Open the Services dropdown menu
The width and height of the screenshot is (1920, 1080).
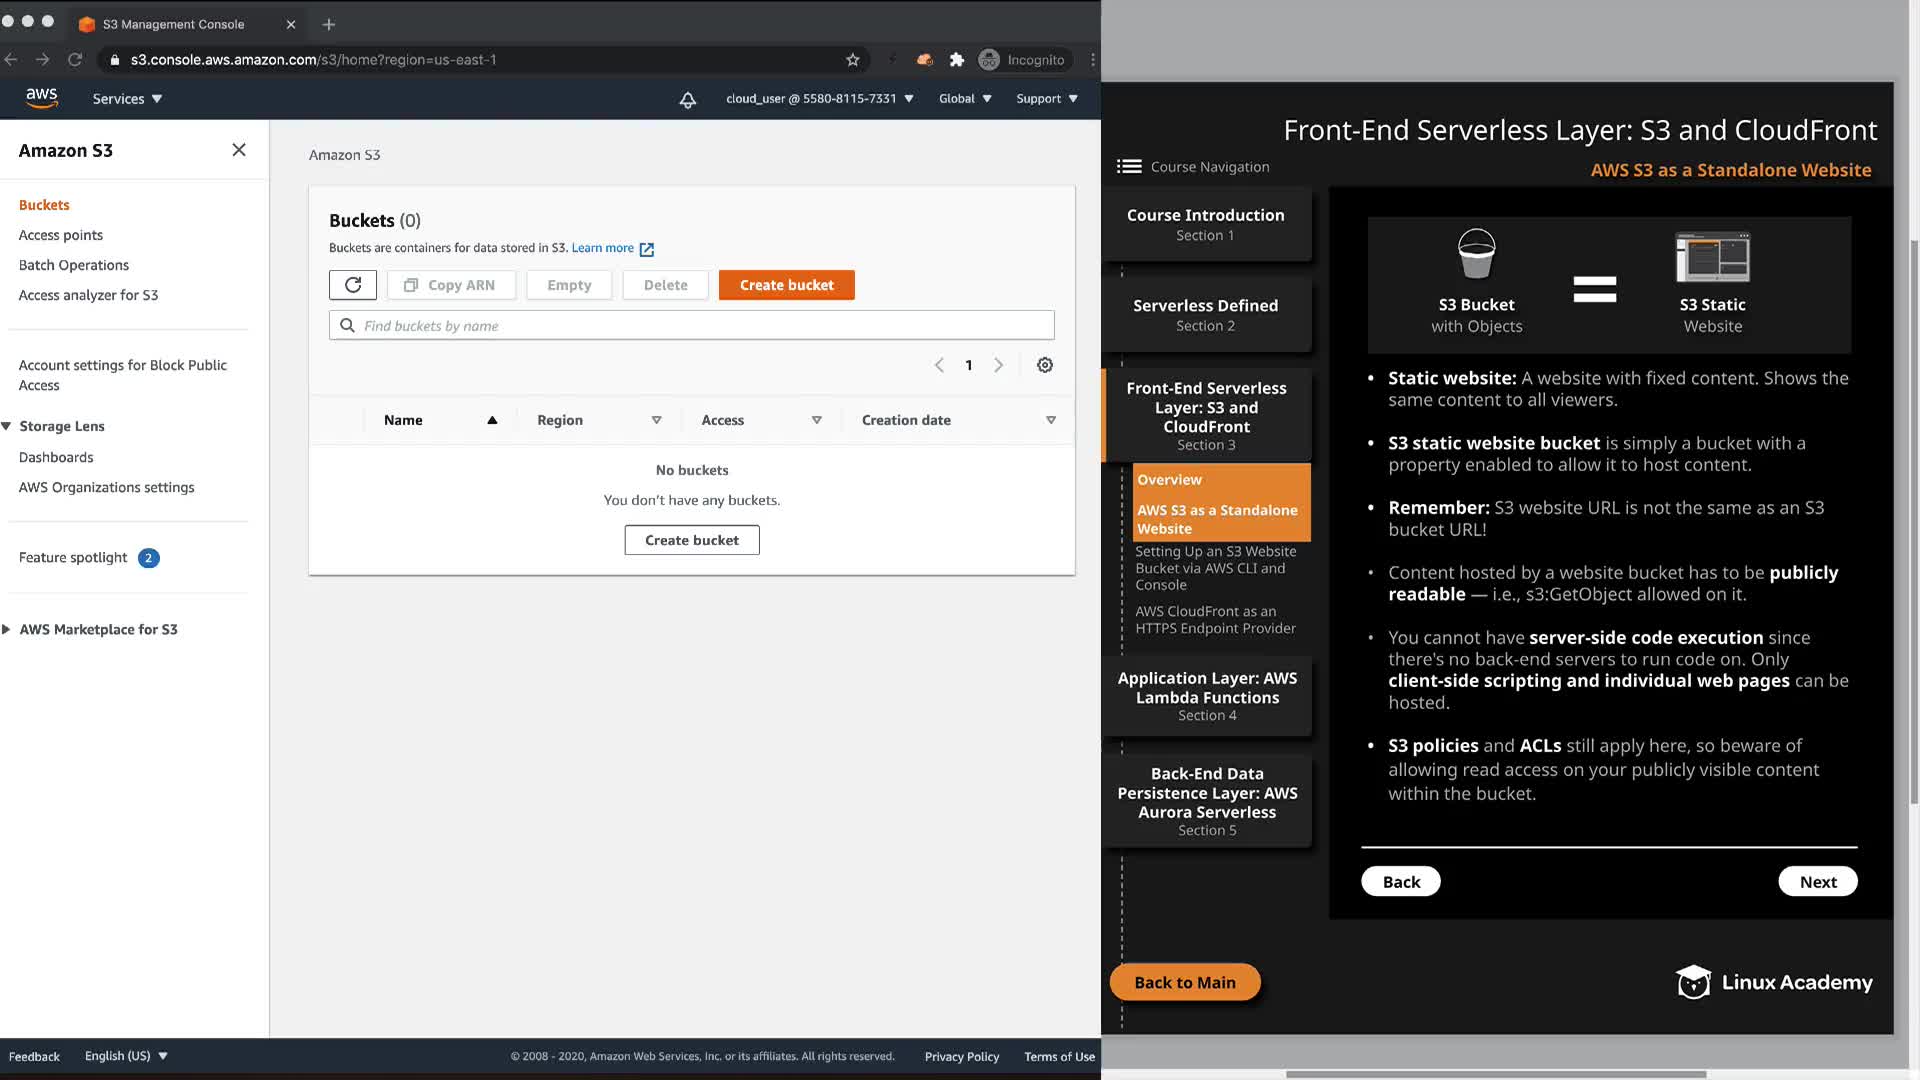tap(127, 99)
